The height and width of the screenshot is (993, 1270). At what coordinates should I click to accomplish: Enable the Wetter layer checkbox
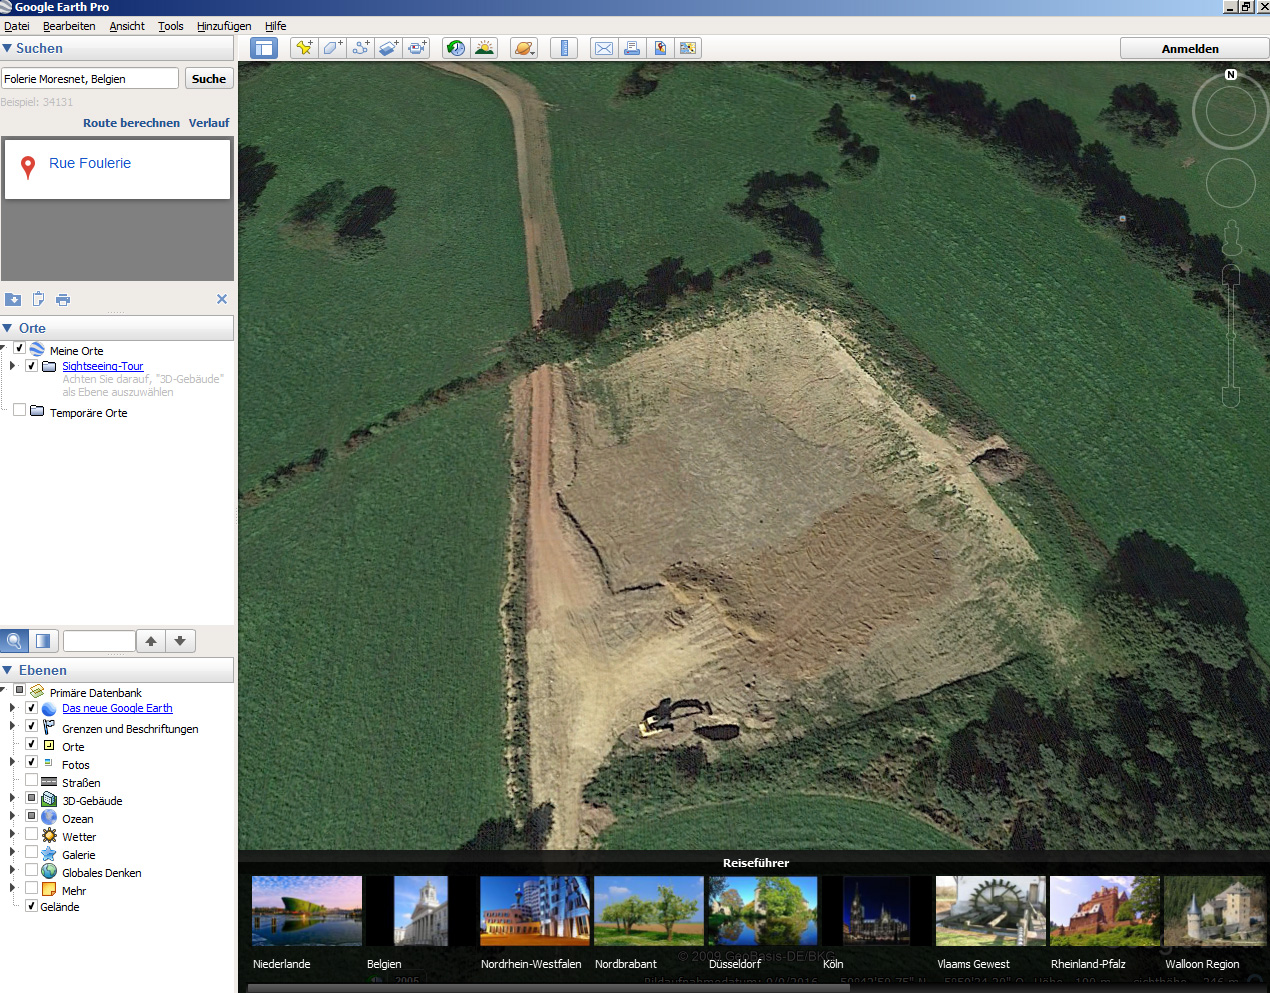(31, 834)
